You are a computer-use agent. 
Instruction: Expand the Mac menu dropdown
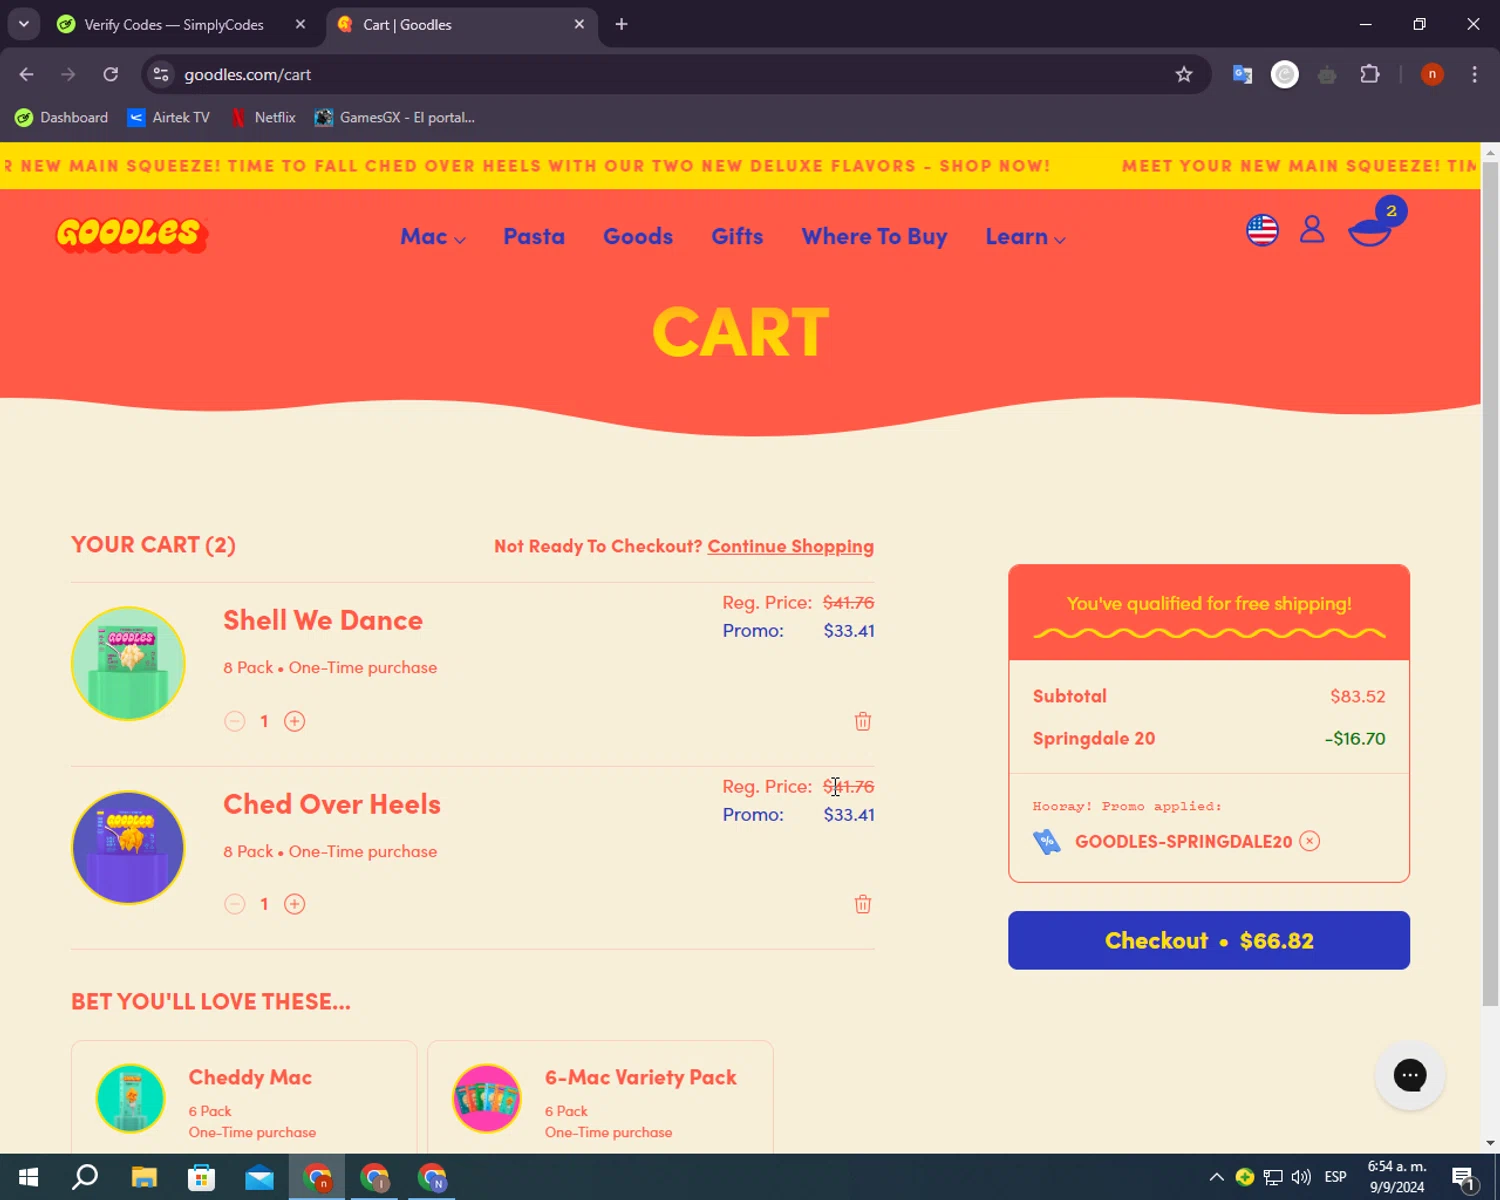[x=433, y=237]
